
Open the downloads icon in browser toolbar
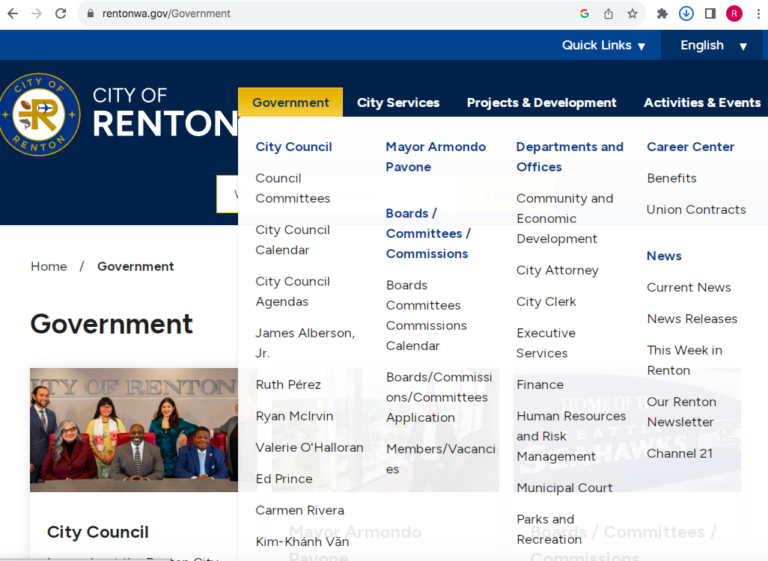tap(686, 14)
